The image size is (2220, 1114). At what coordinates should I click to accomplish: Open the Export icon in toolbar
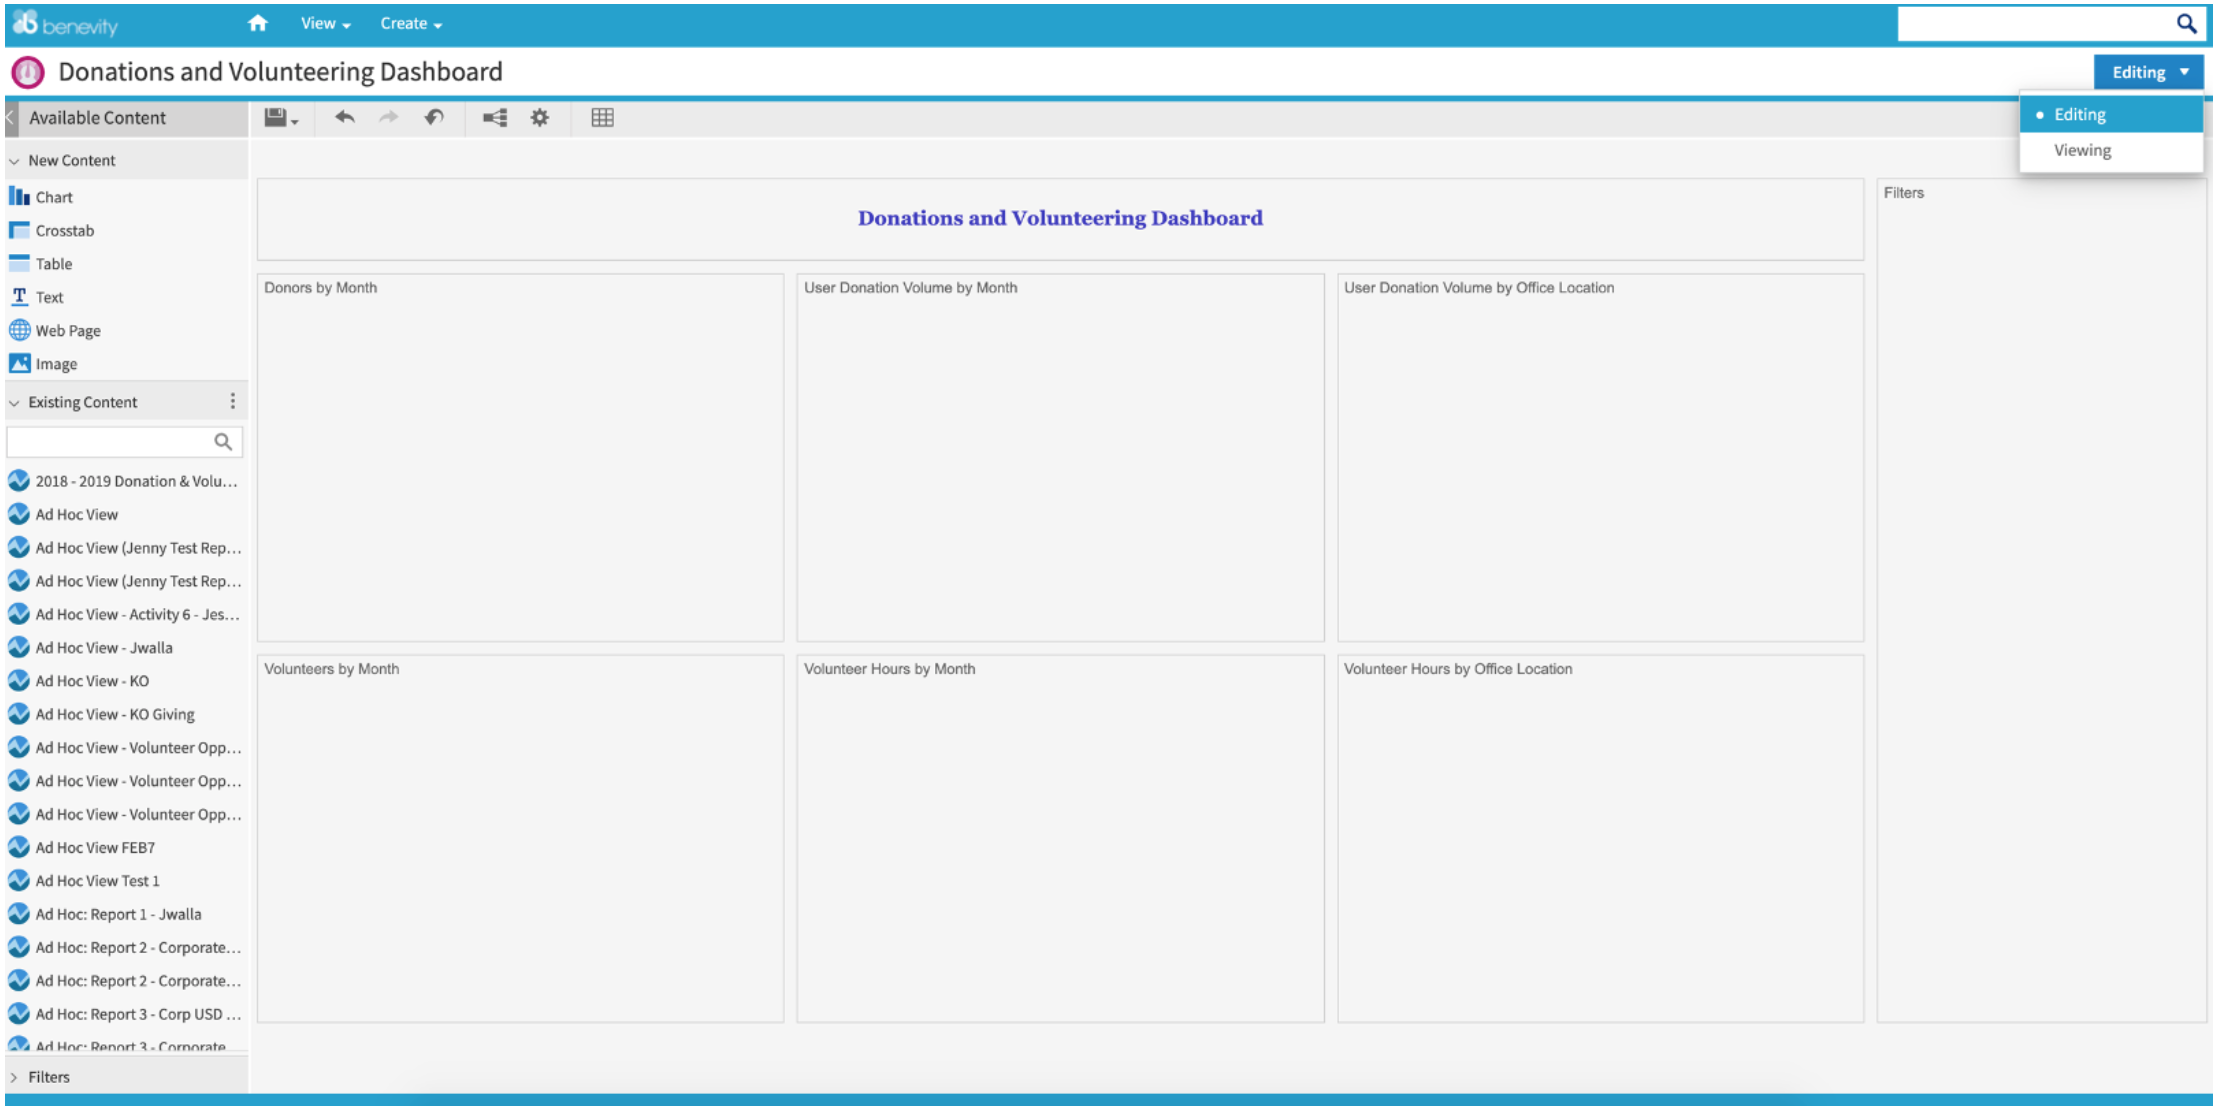[x=495, y=118]
